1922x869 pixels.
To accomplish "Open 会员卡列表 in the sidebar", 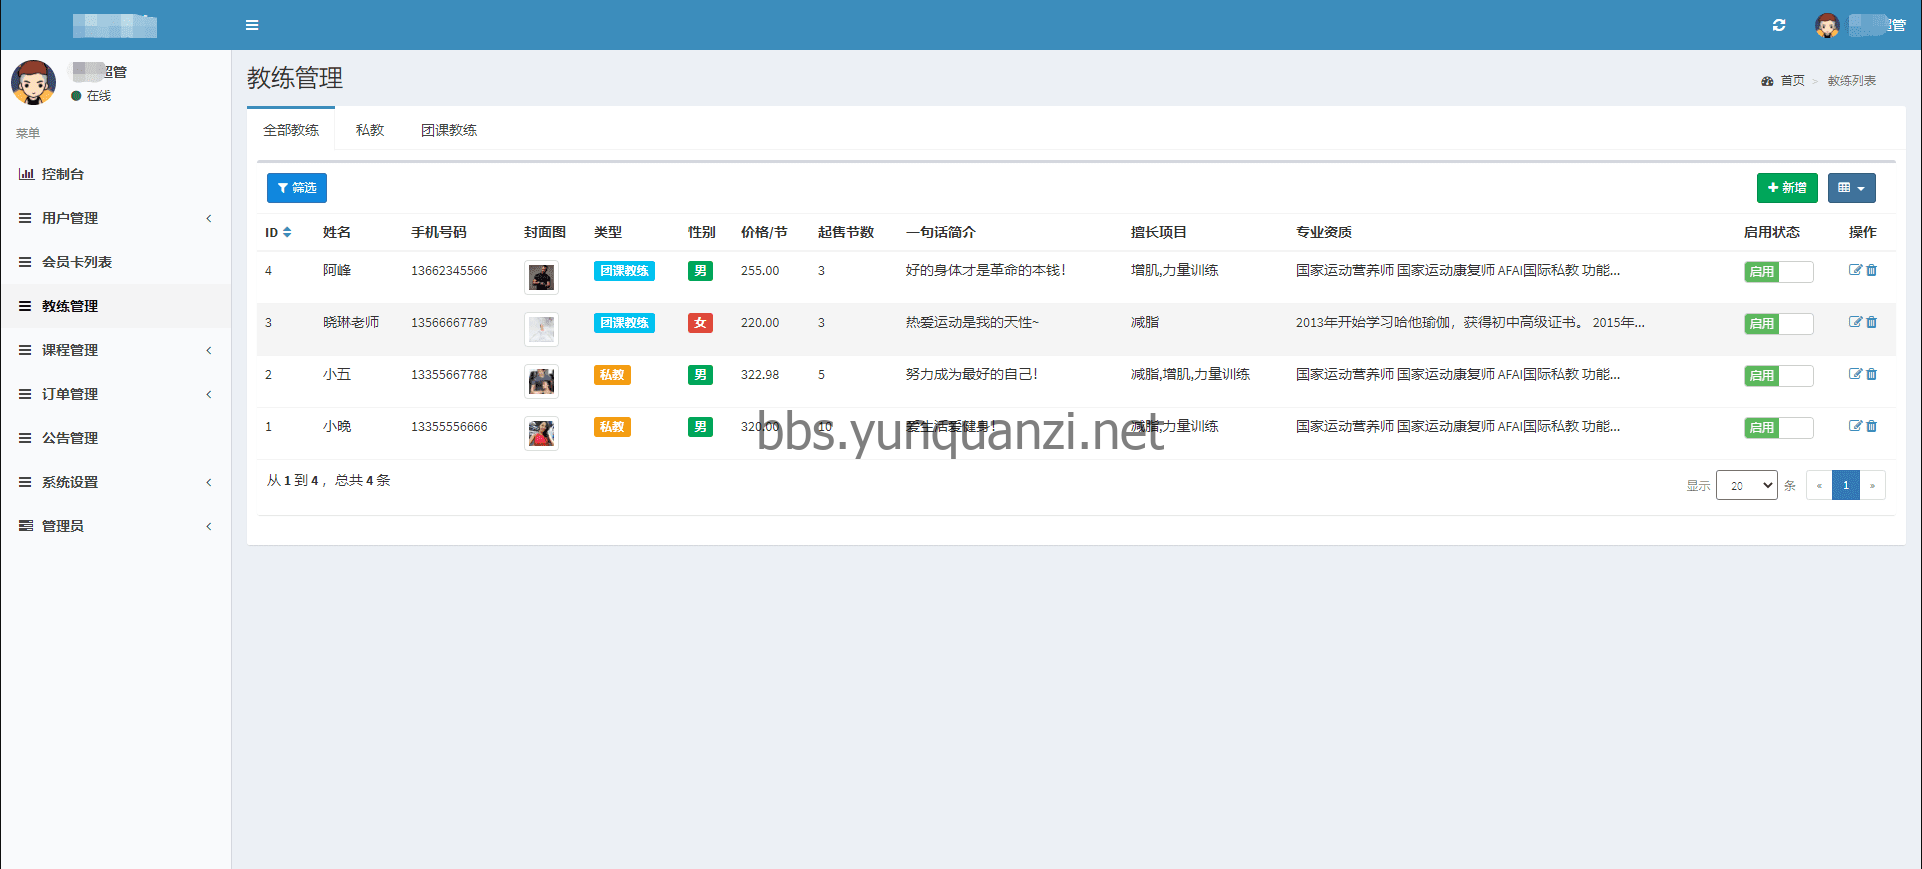I will (x=77, y=262).
